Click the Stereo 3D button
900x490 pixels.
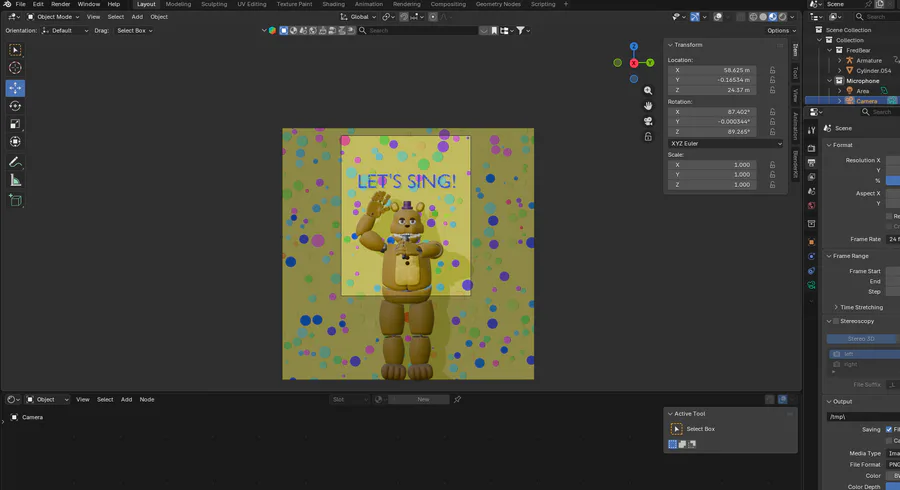click(862, 339)
